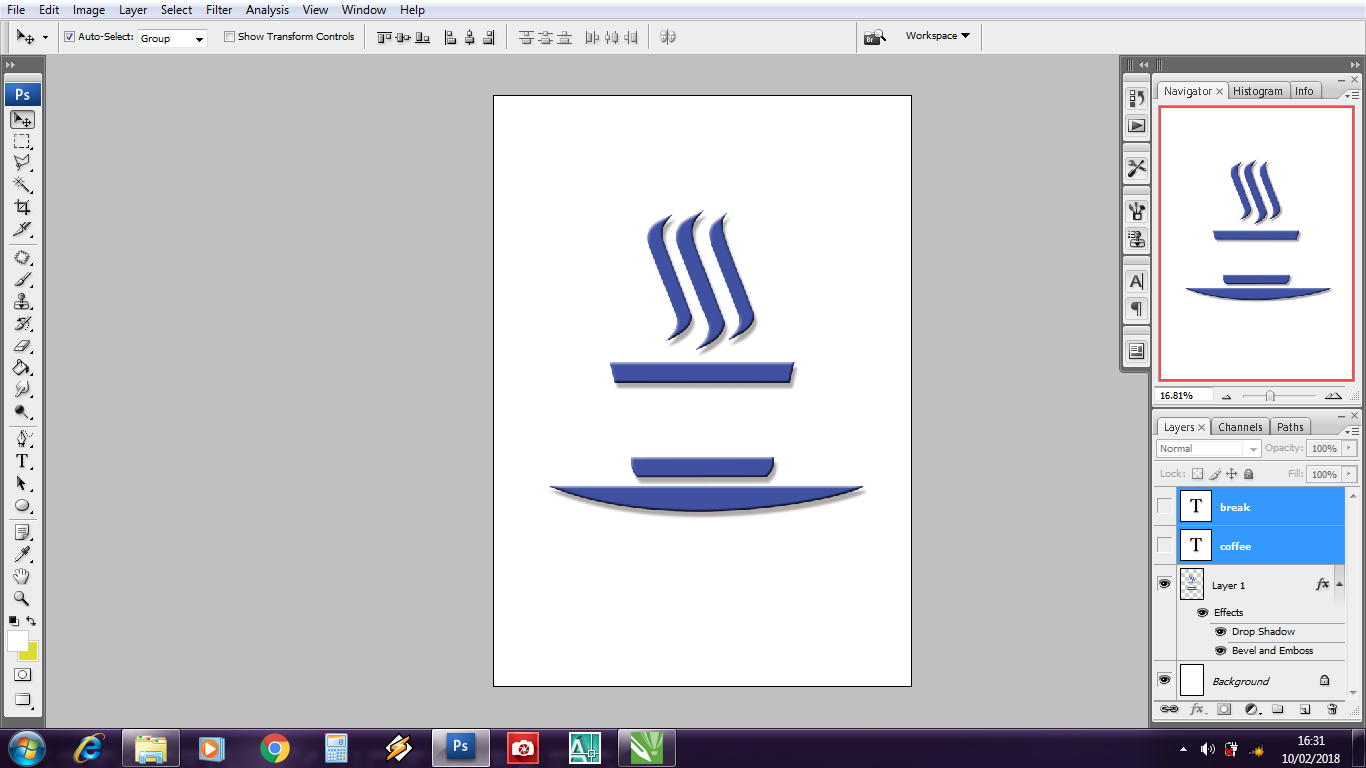Select the Magic Wand tool

22,185
